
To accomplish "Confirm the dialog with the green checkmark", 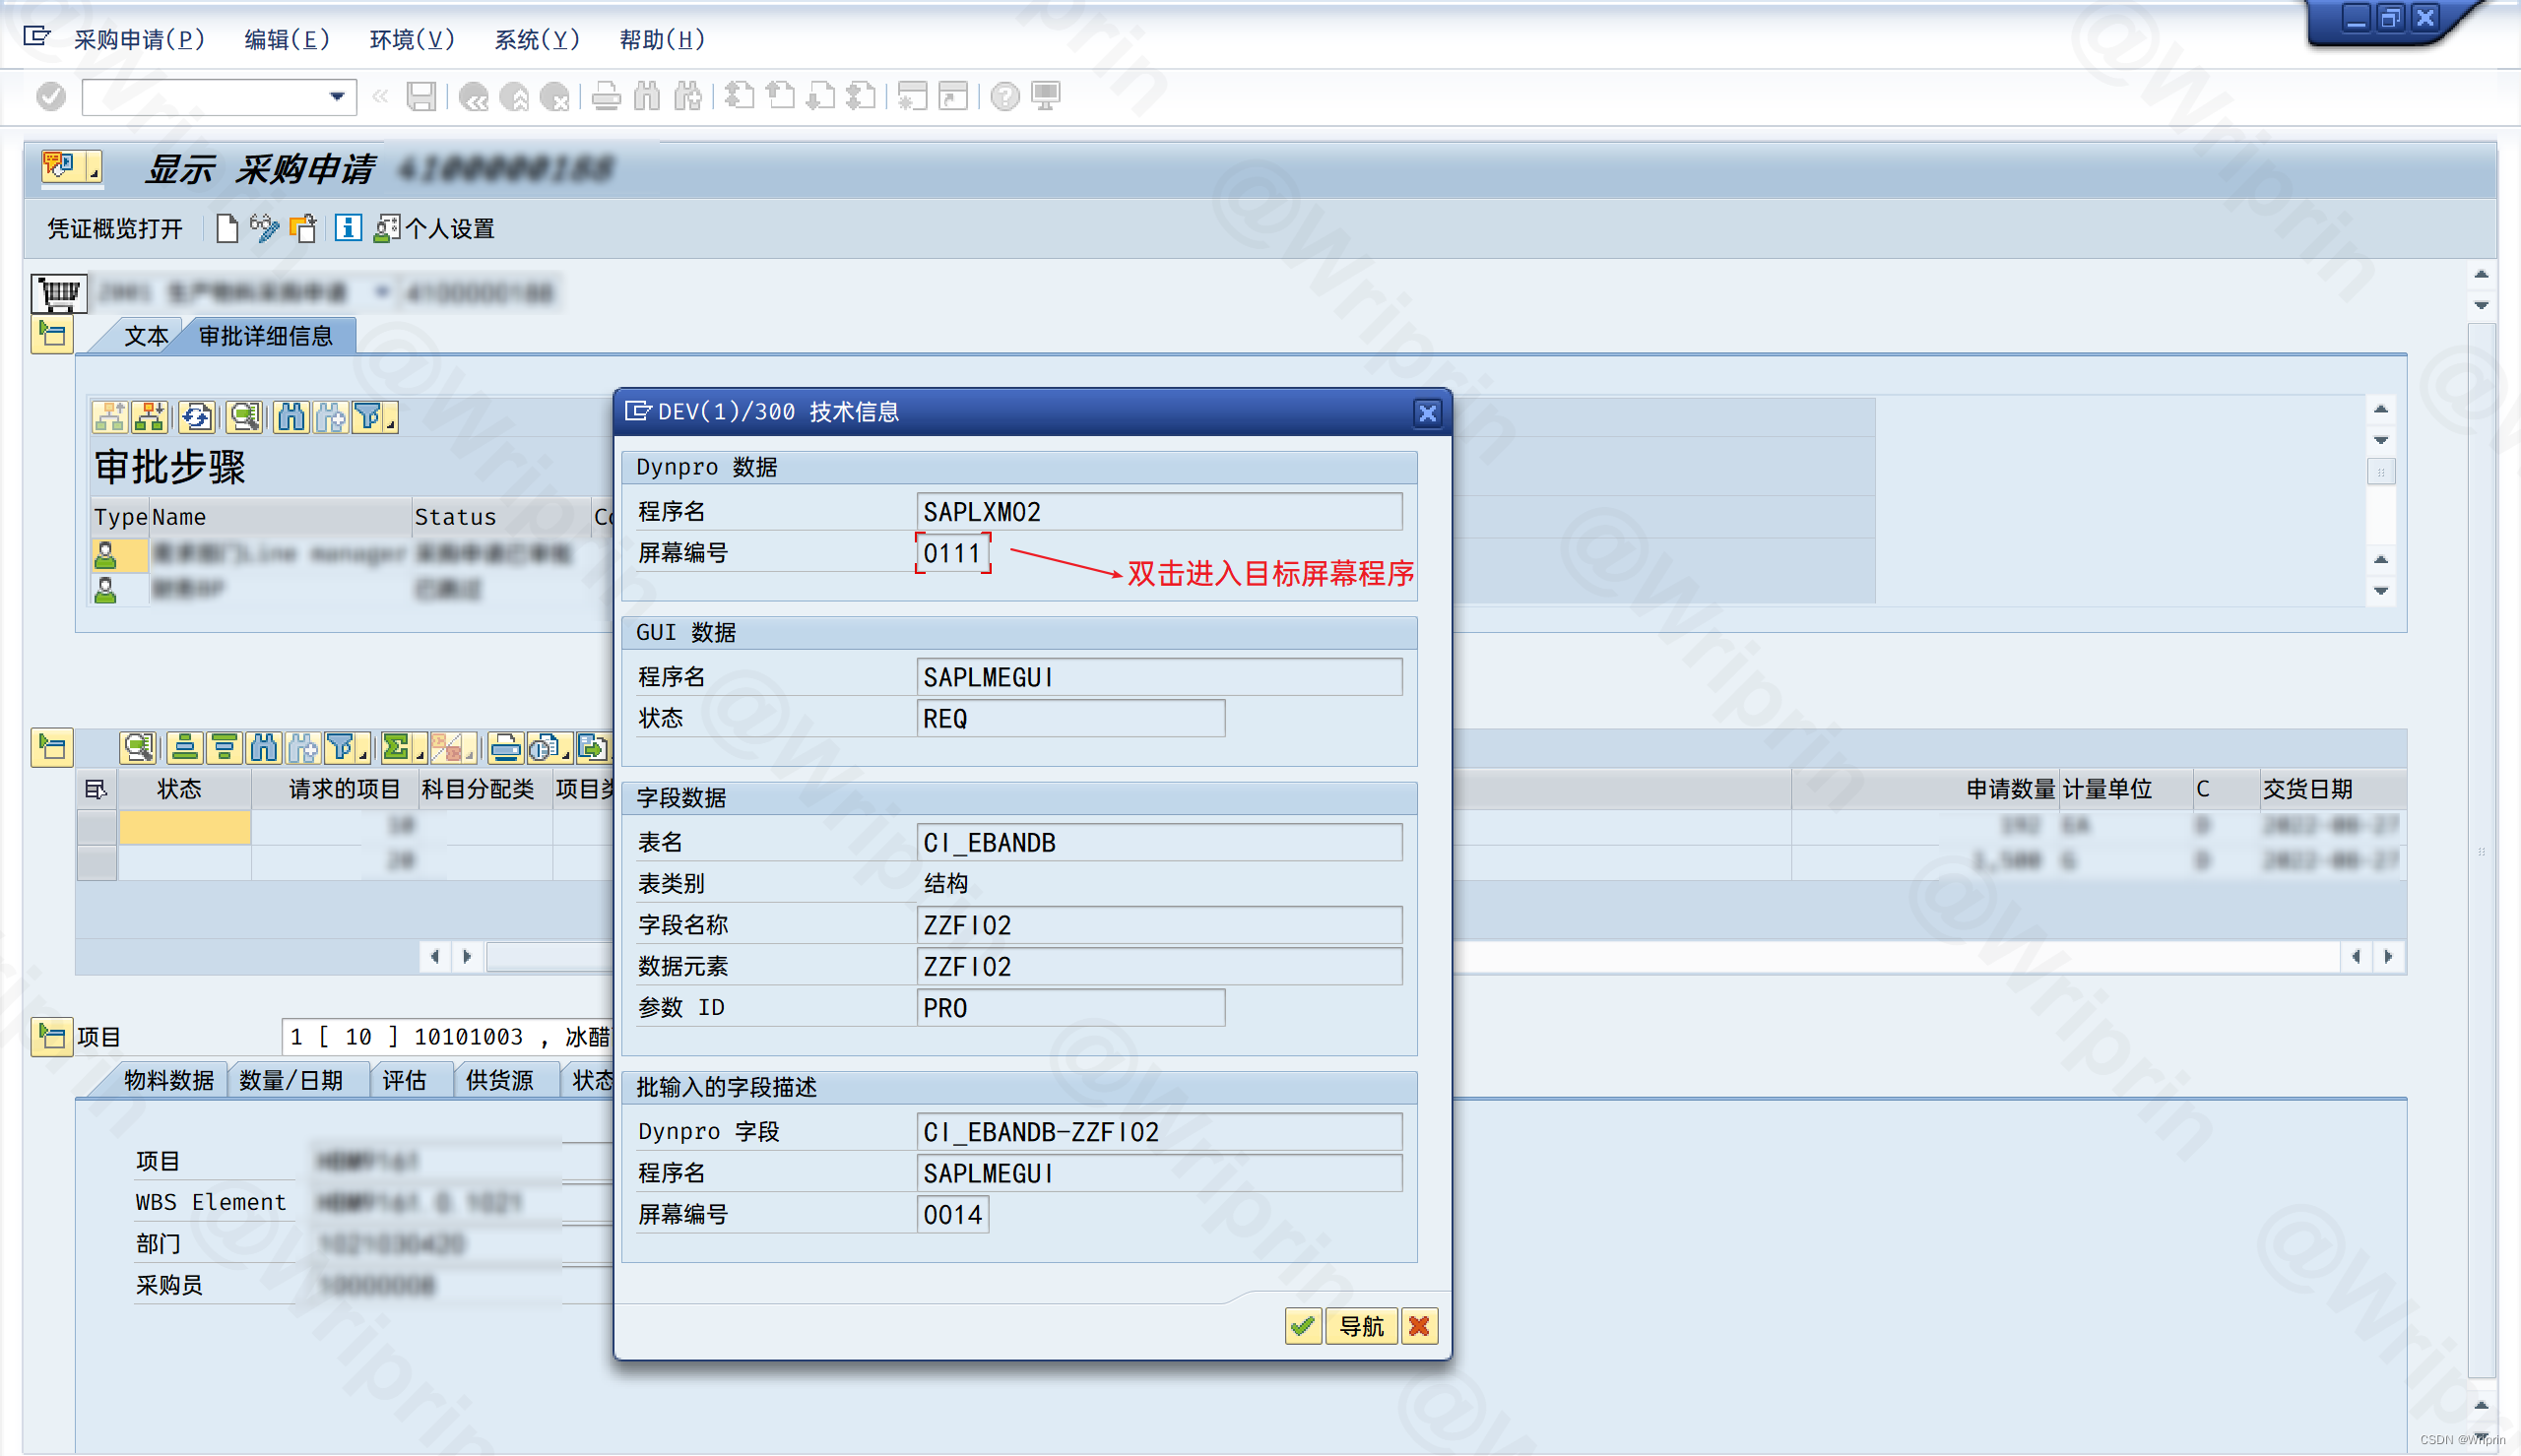I will coord(1302,1327).
